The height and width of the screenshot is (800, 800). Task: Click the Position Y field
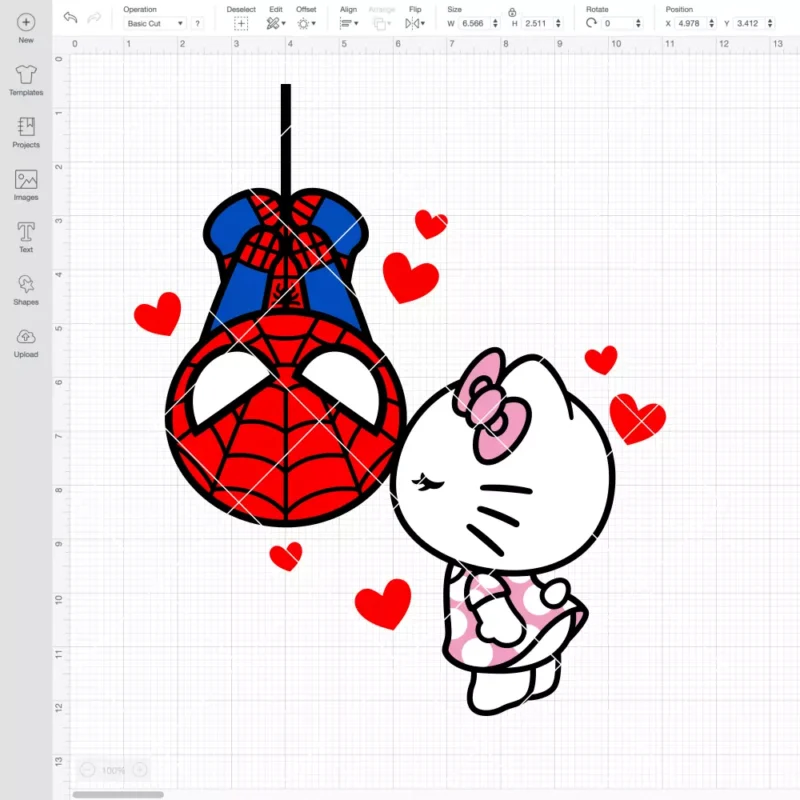coord(749,23)
